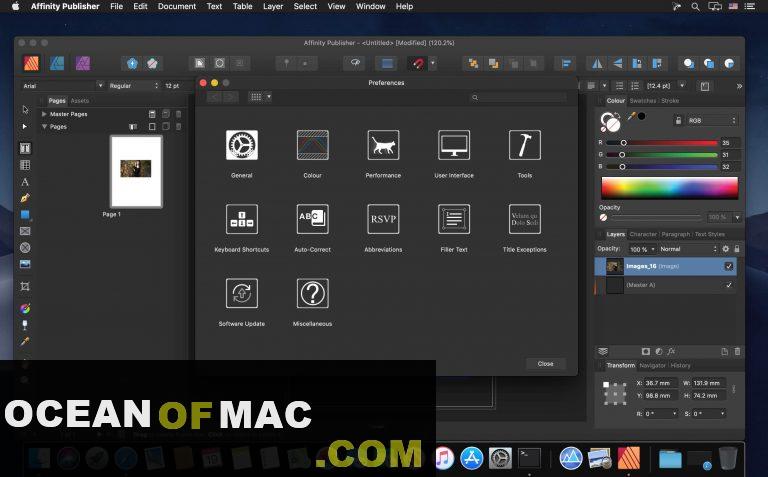The height and width of the screenshot is (477, 768).
Task: Open Spotlight search in menu bar
Action: pyautogui.click(x=695, y=6)
